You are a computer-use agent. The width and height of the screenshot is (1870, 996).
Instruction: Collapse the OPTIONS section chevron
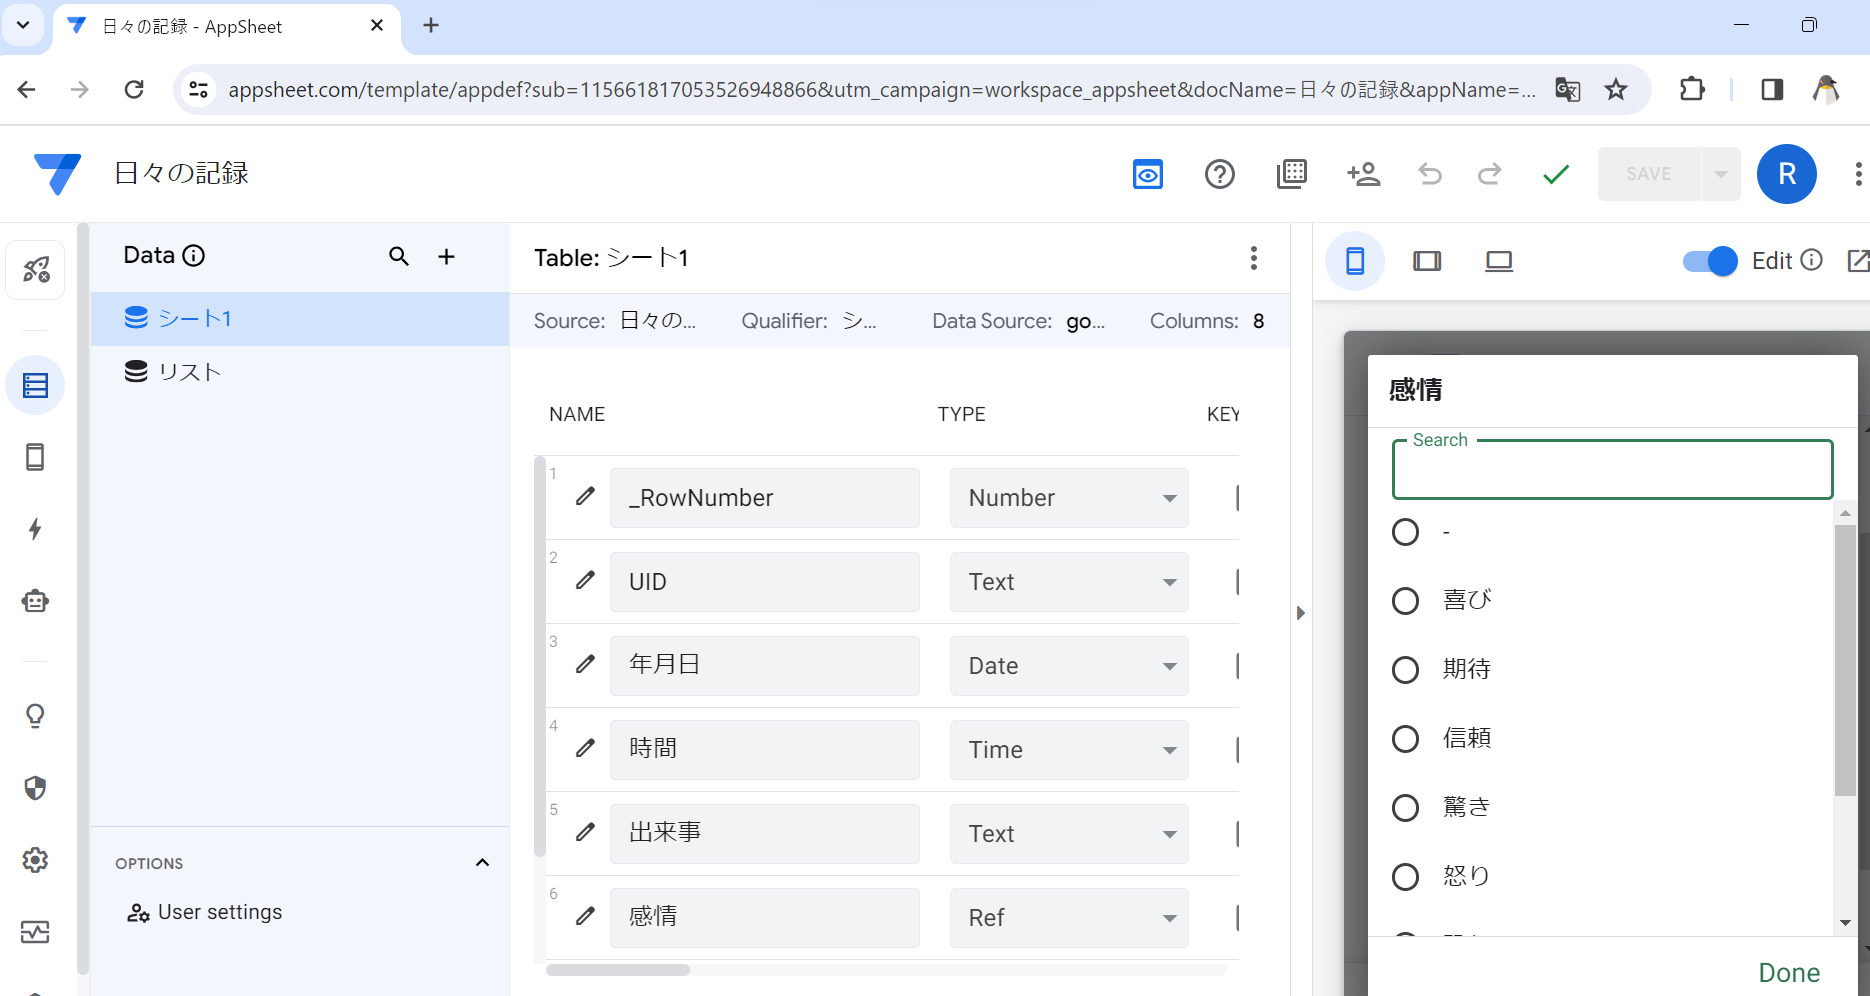[482, 863]
